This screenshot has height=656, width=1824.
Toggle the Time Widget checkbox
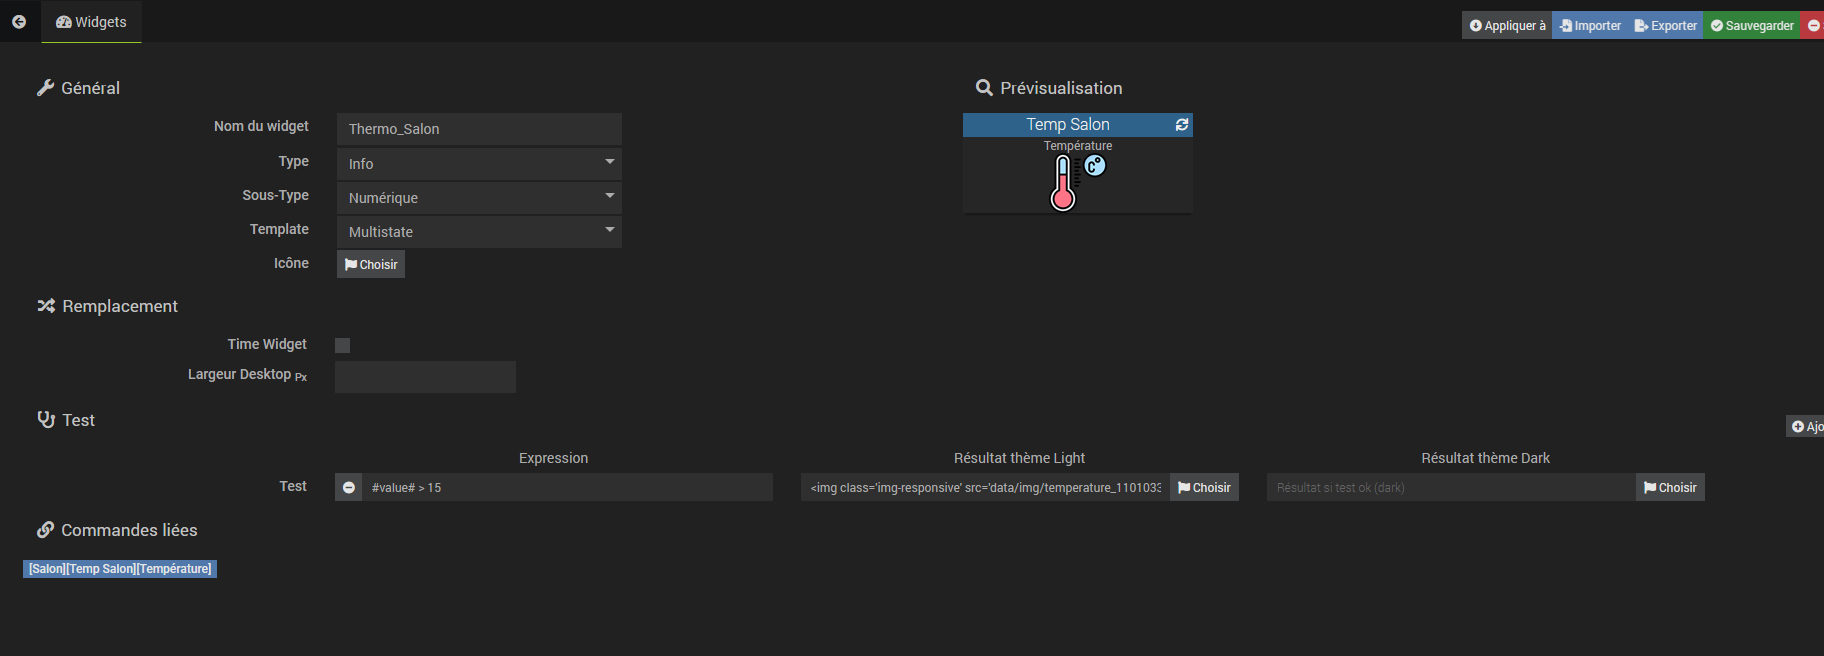pyautogui.click(x=342, y=345)
